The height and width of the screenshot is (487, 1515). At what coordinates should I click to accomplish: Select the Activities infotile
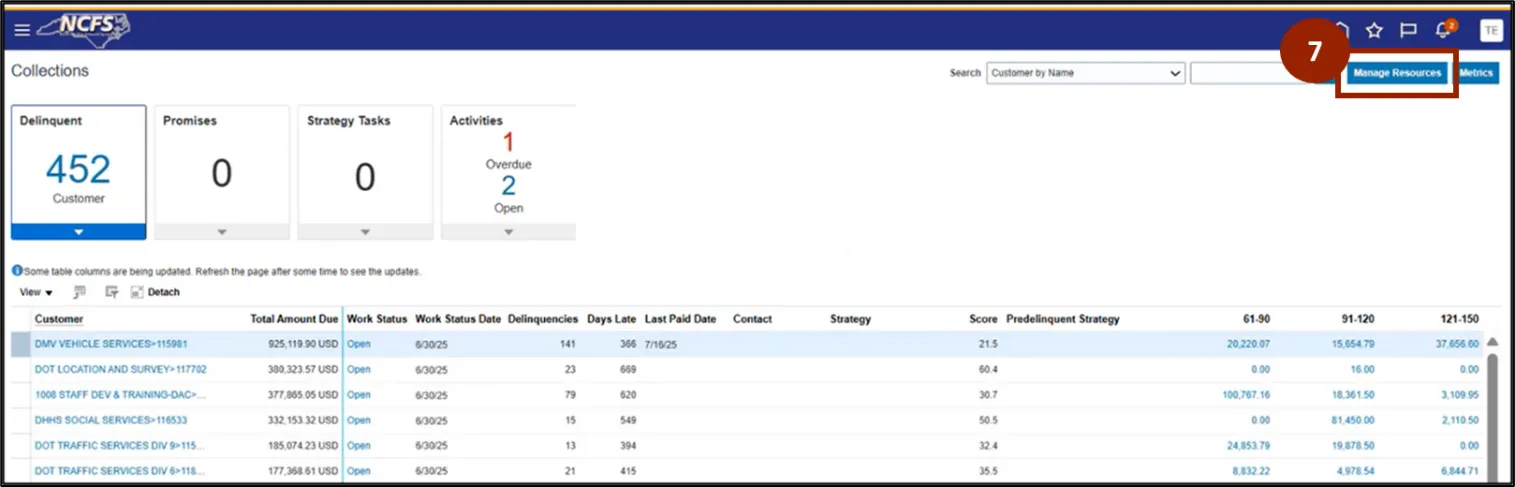coord(508,165)
